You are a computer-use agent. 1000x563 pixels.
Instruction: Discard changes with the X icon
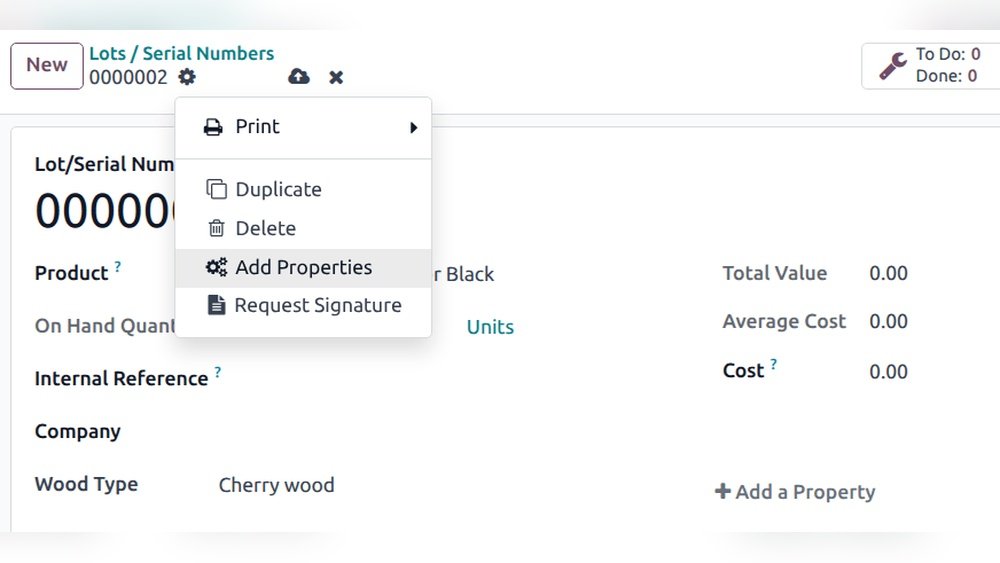tap(336, 77)
